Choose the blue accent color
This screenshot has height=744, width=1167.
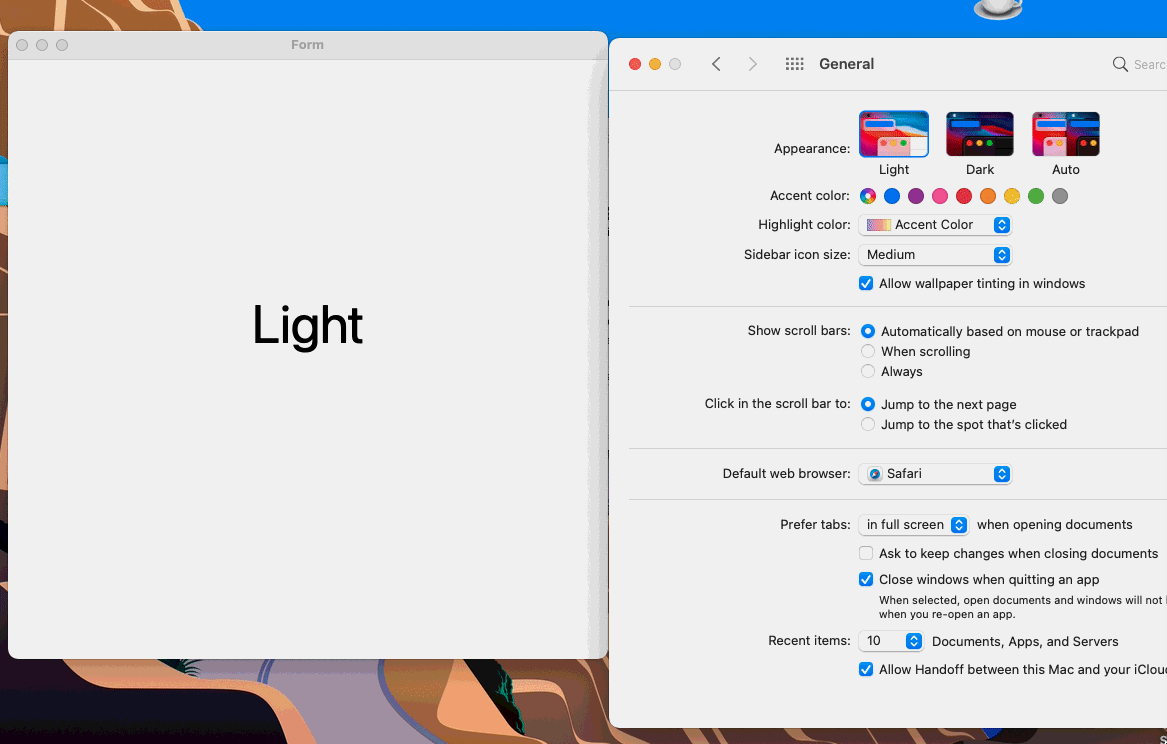click(892, 196)
